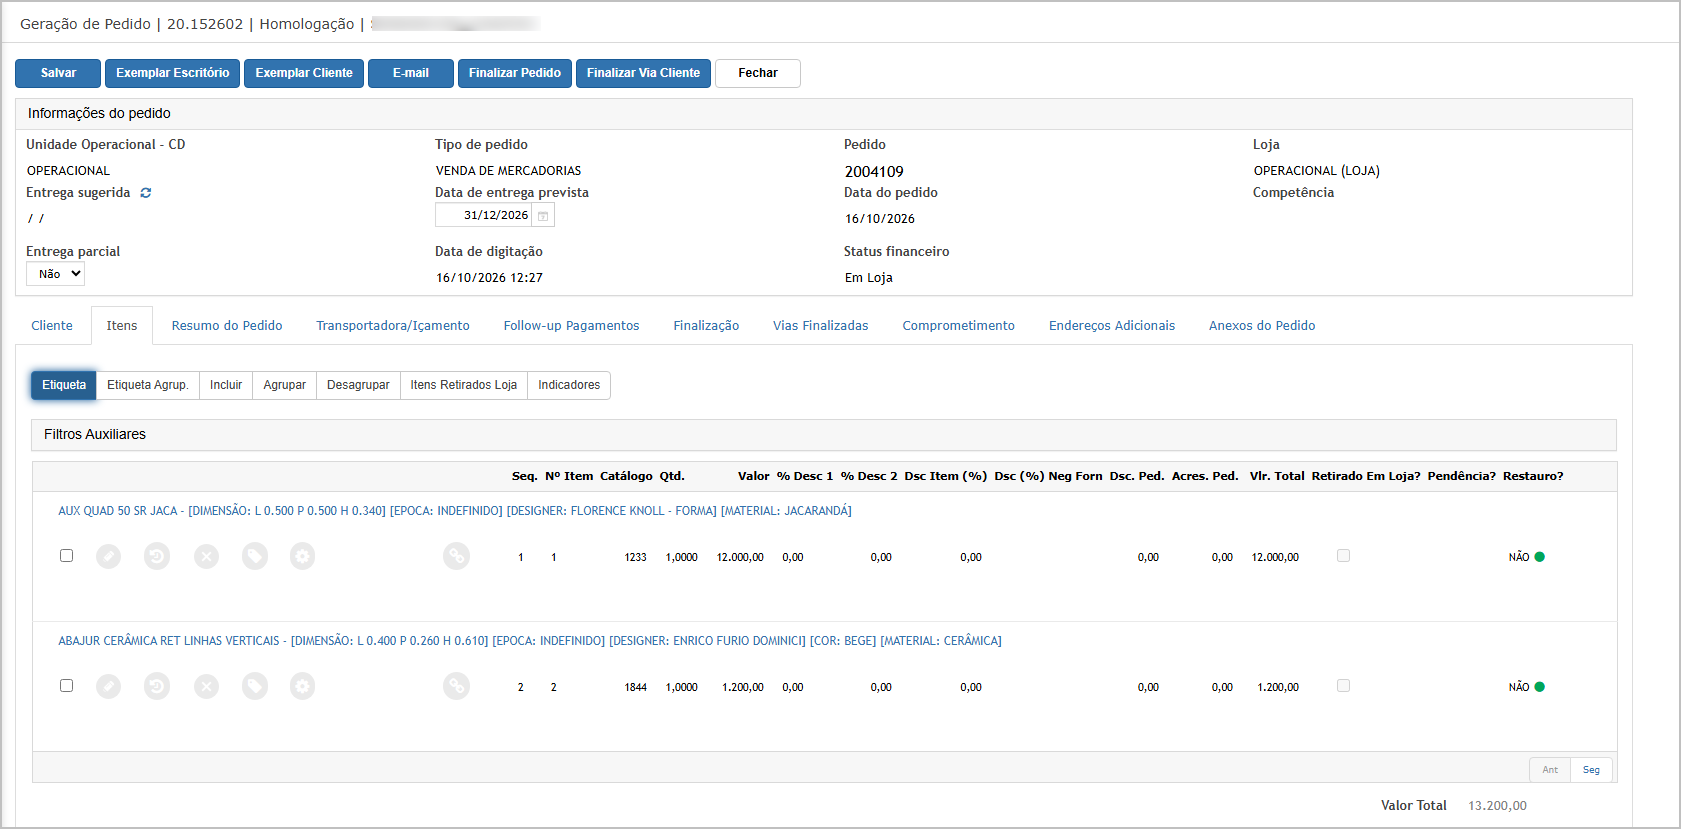Open the Indicadores option
This screenshot has height=829, width=1681.
click(x=569, y=385)
